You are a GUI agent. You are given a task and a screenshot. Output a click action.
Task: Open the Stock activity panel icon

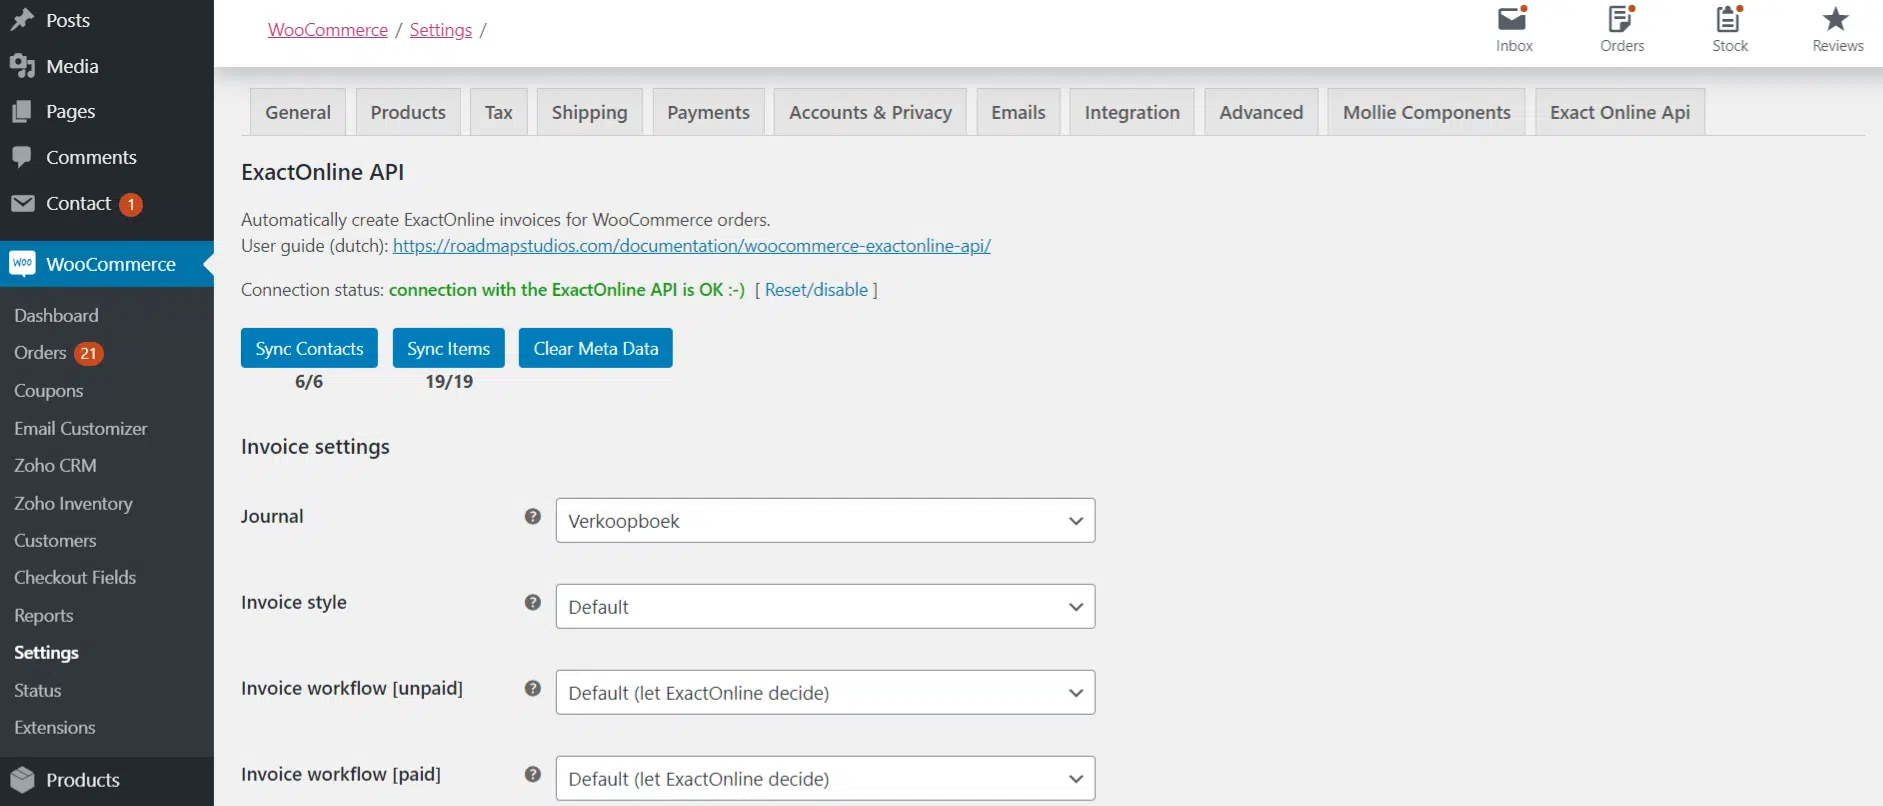point(1729,20)
